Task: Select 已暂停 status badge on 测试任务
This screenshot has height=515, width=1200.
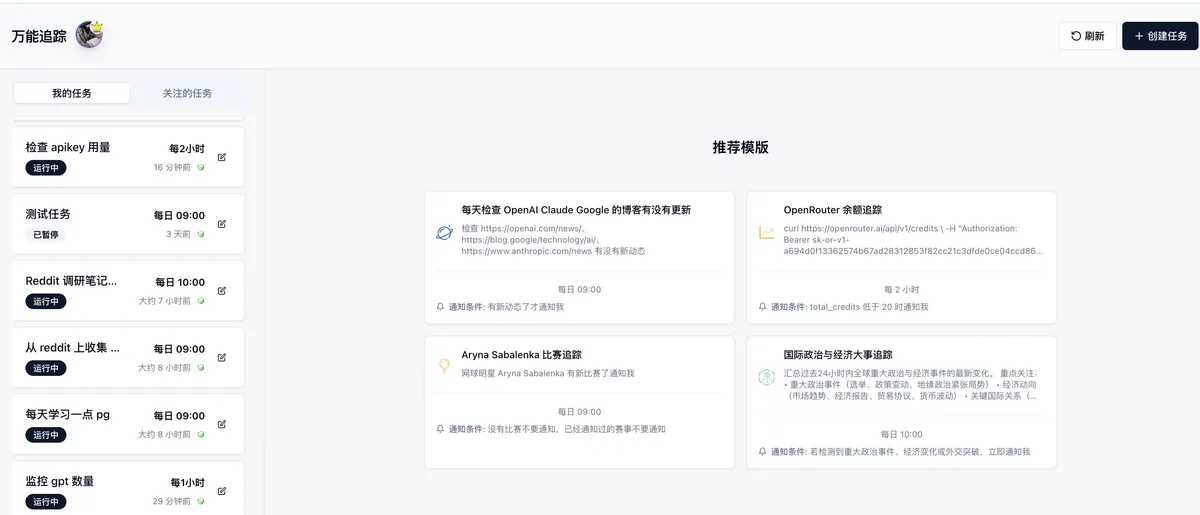Action: tap(46, 235)
